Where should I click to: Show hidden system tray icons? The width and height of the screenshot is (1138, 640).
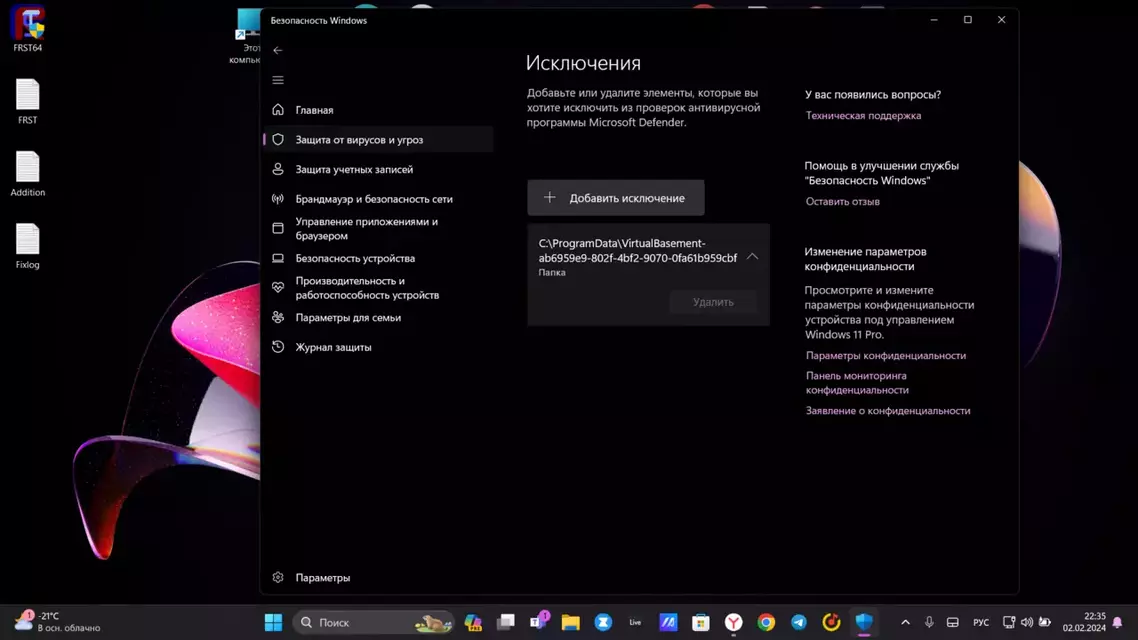click(x=905, y=623)
